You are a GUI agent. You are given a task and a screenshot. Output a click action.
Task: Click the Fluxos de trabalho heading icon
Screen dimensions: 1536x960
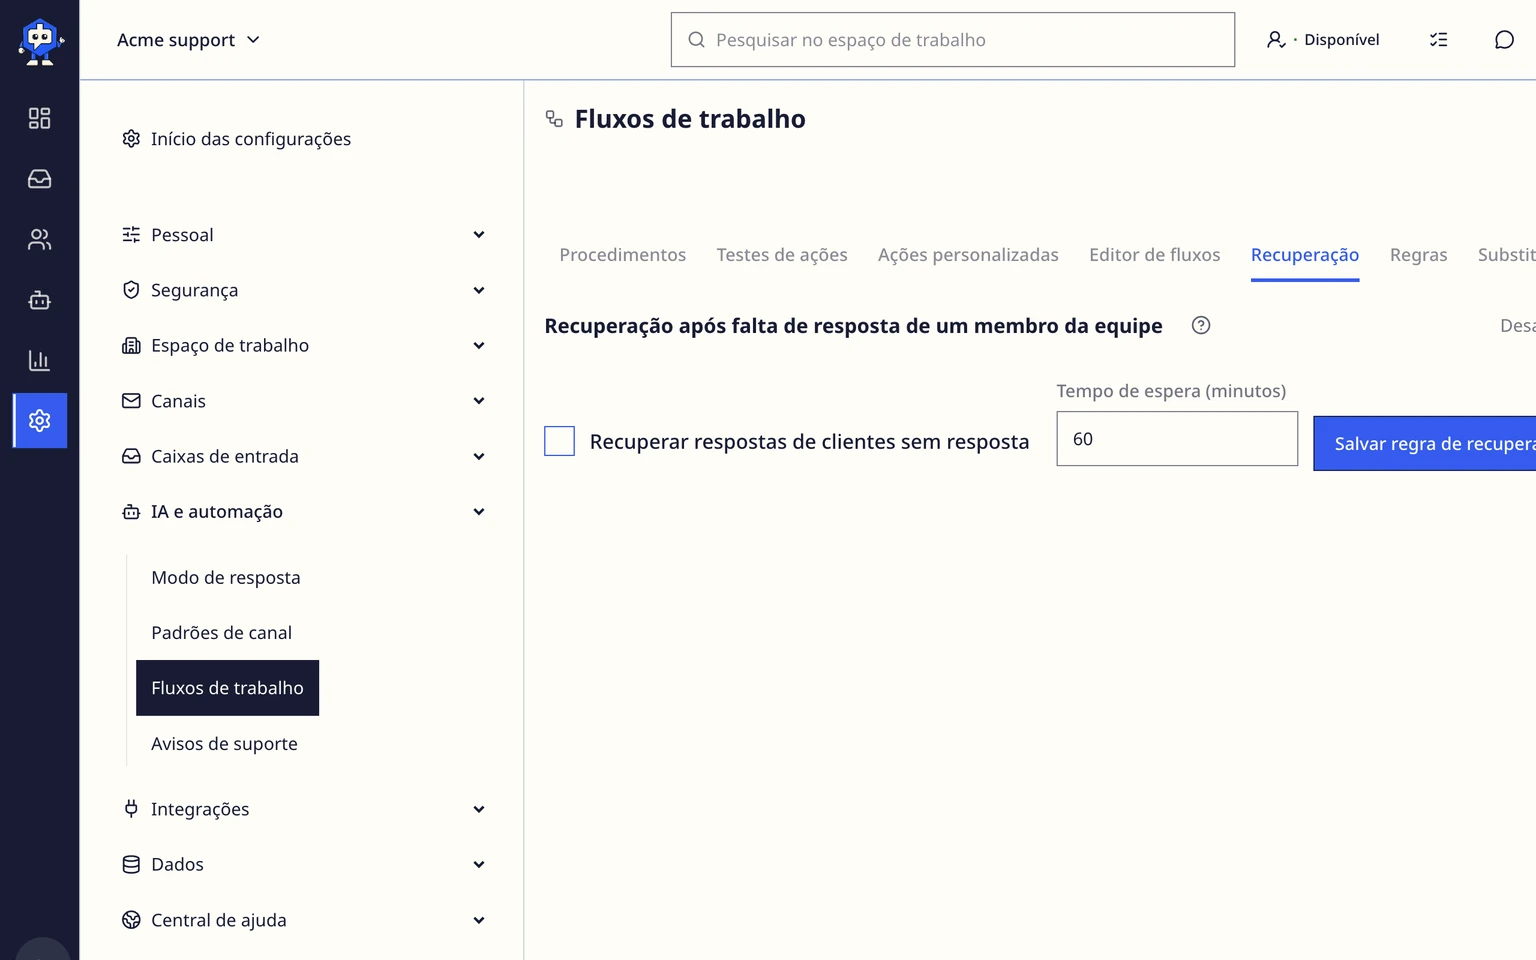coord(554,119)
